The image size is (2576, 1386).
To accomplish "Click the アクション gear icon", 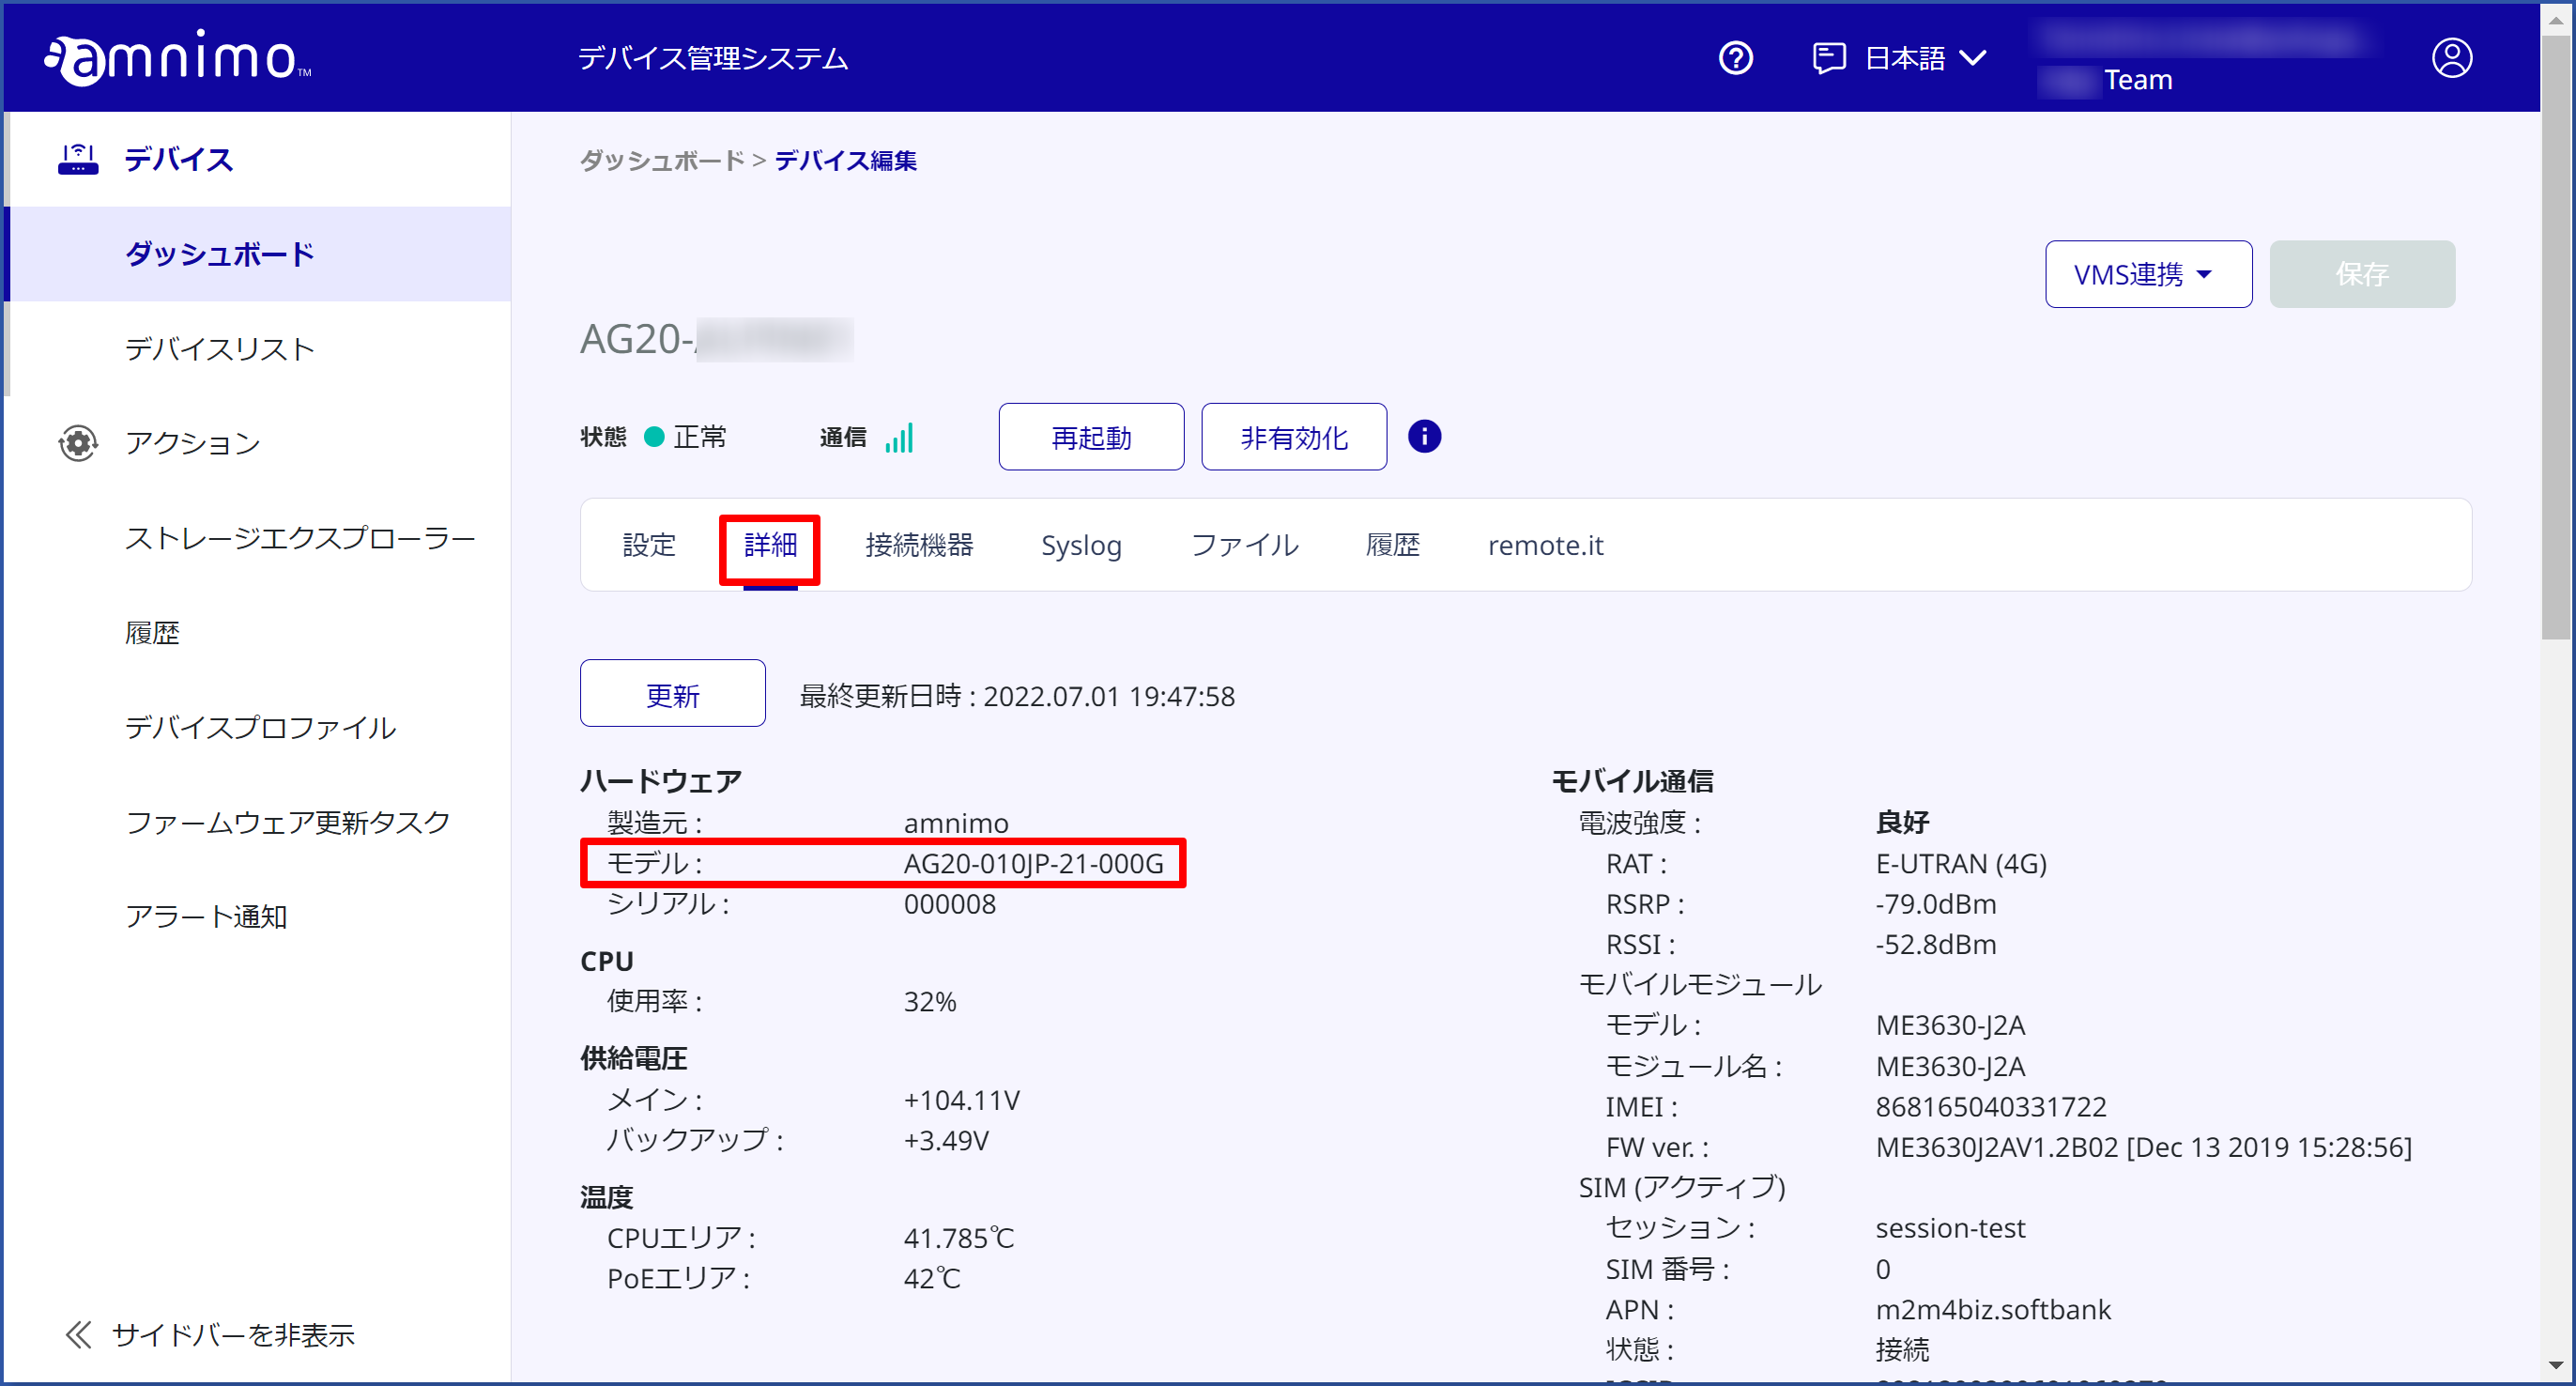I will [78, 442].
